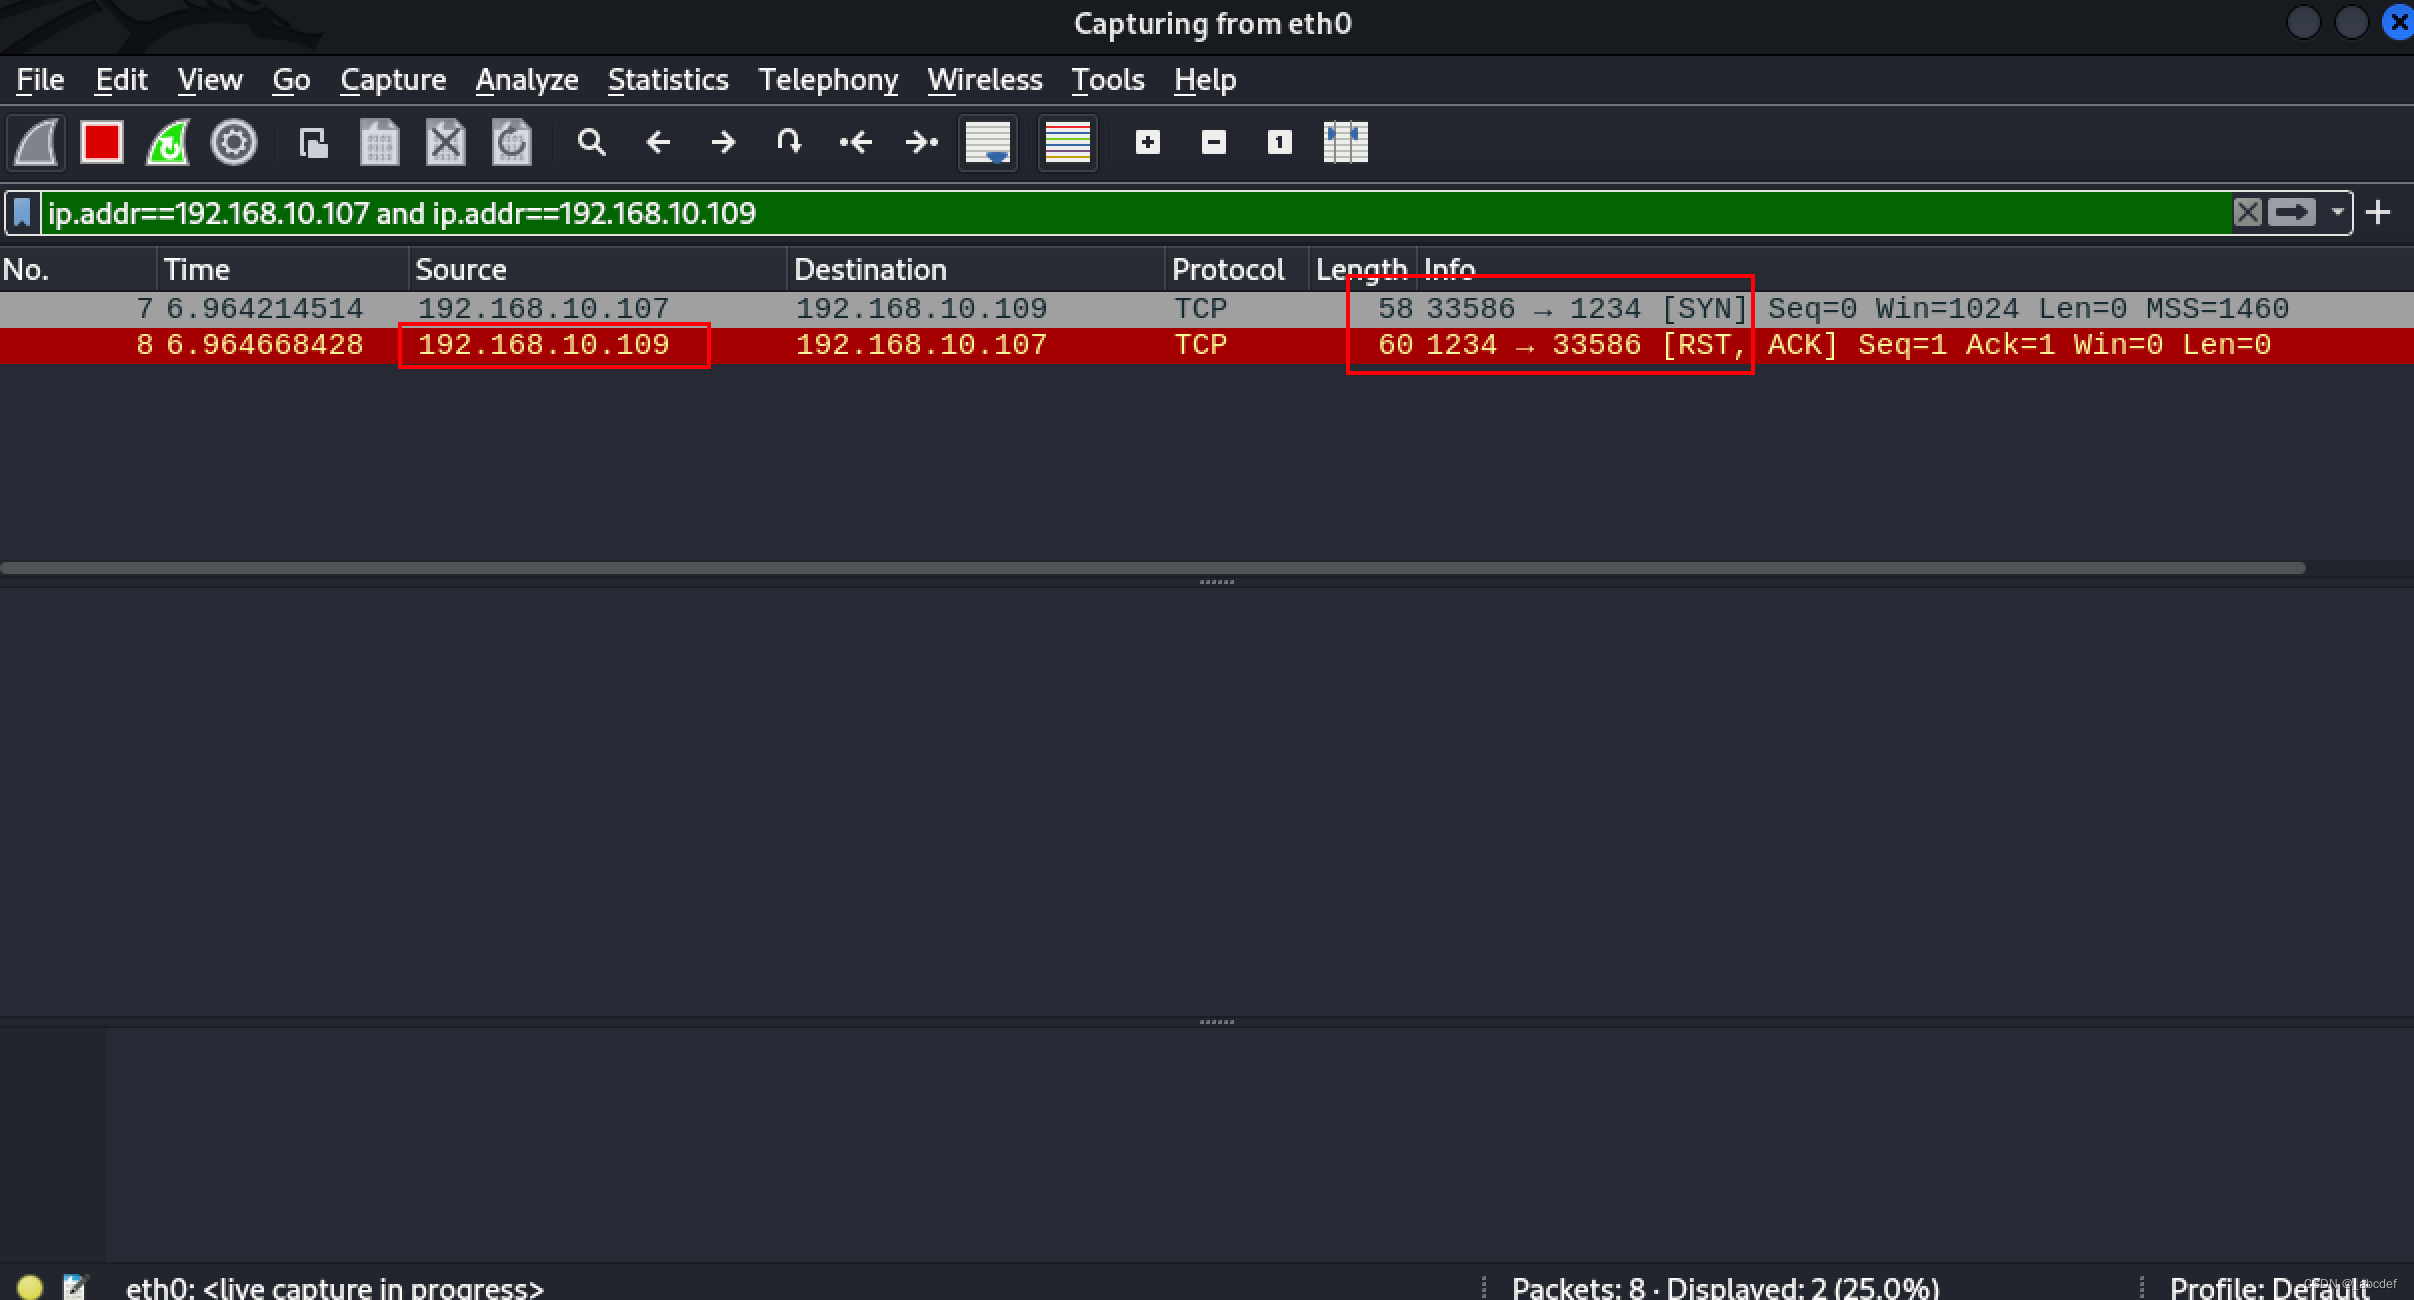The height and width of the screenshot is (1300, 2414).
Task: Open the Analyze menu
Action: (x=526, y=80)
